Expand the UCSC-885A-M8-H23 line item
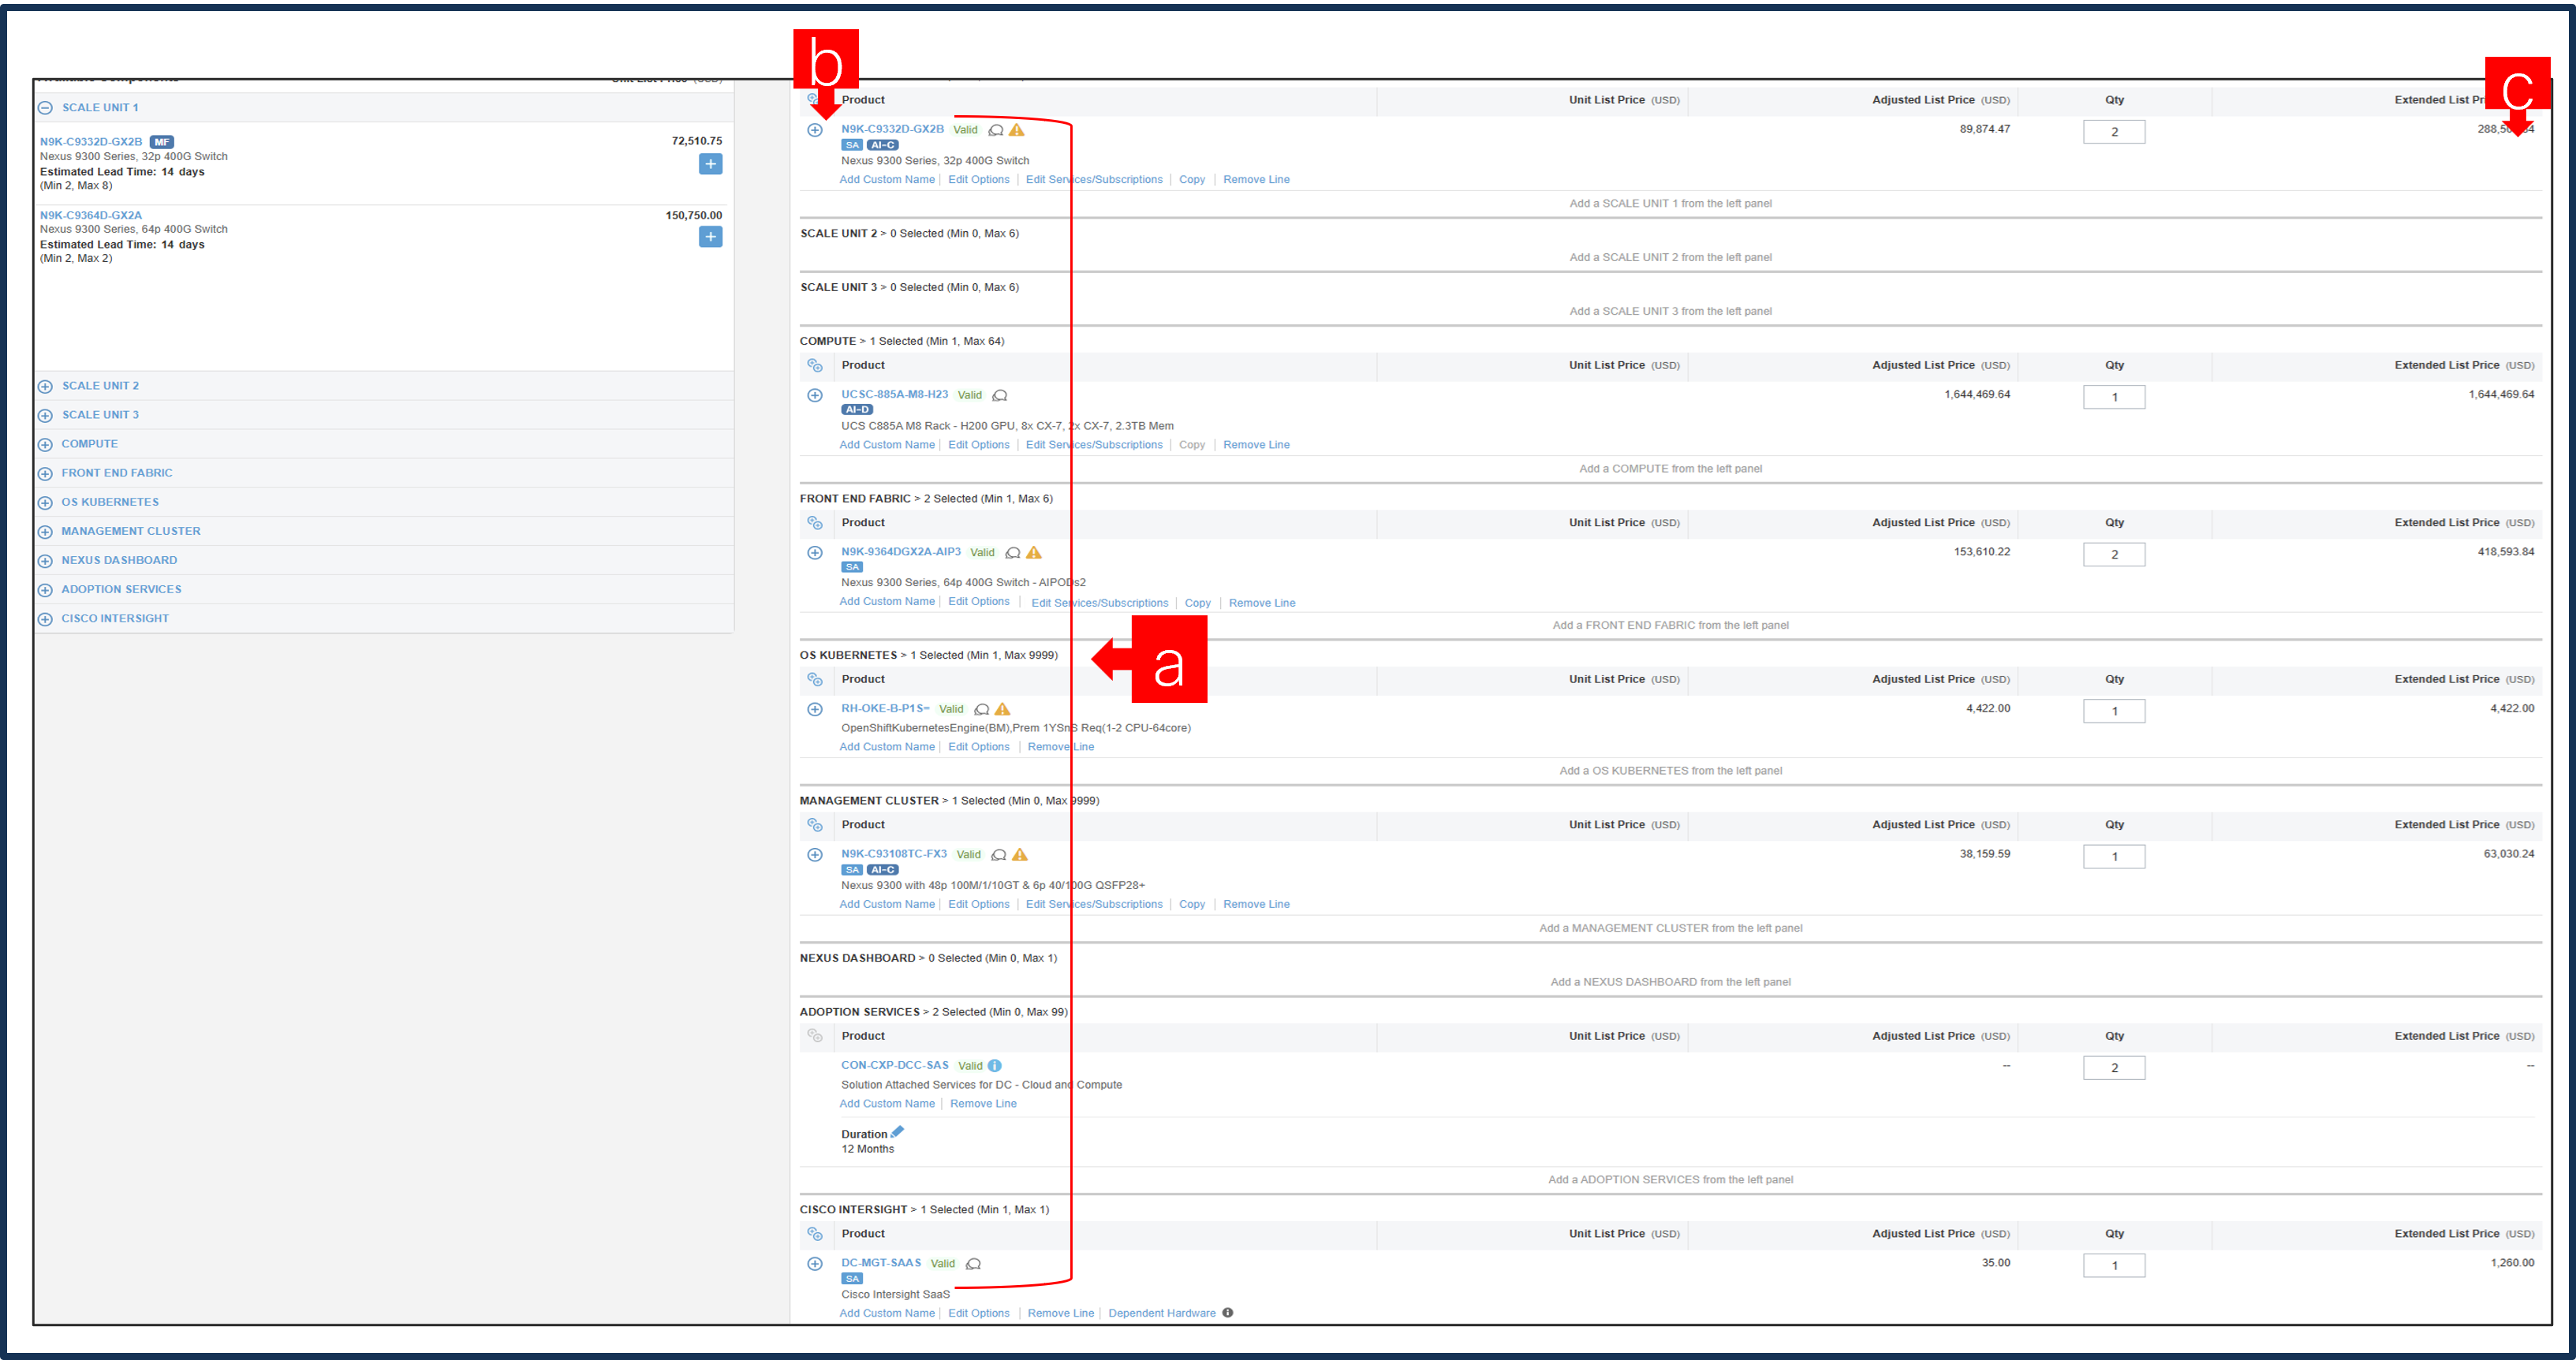 tap(815, 395)
